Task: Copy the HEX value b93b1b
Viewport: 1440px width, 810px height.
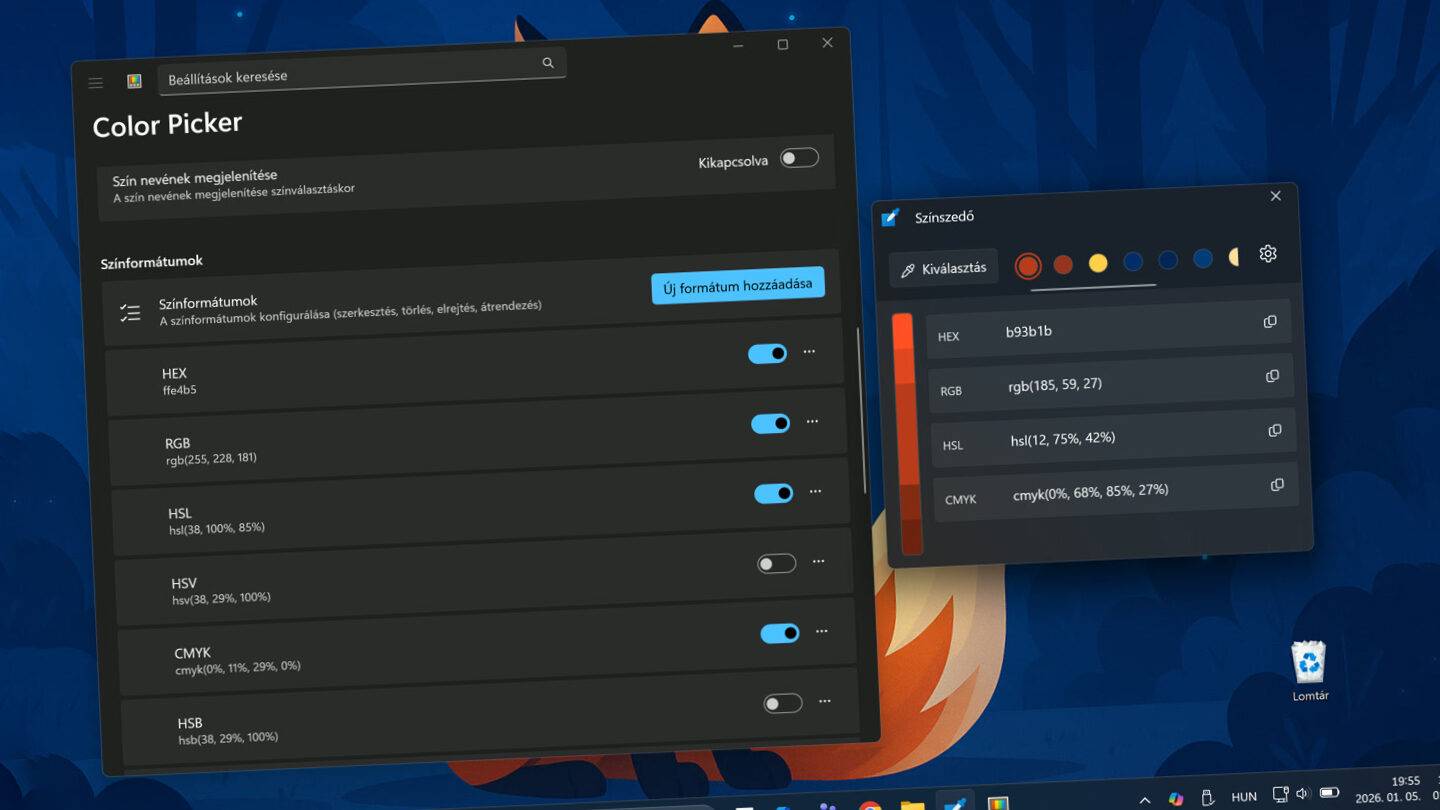Action: tap(1270, 322)
